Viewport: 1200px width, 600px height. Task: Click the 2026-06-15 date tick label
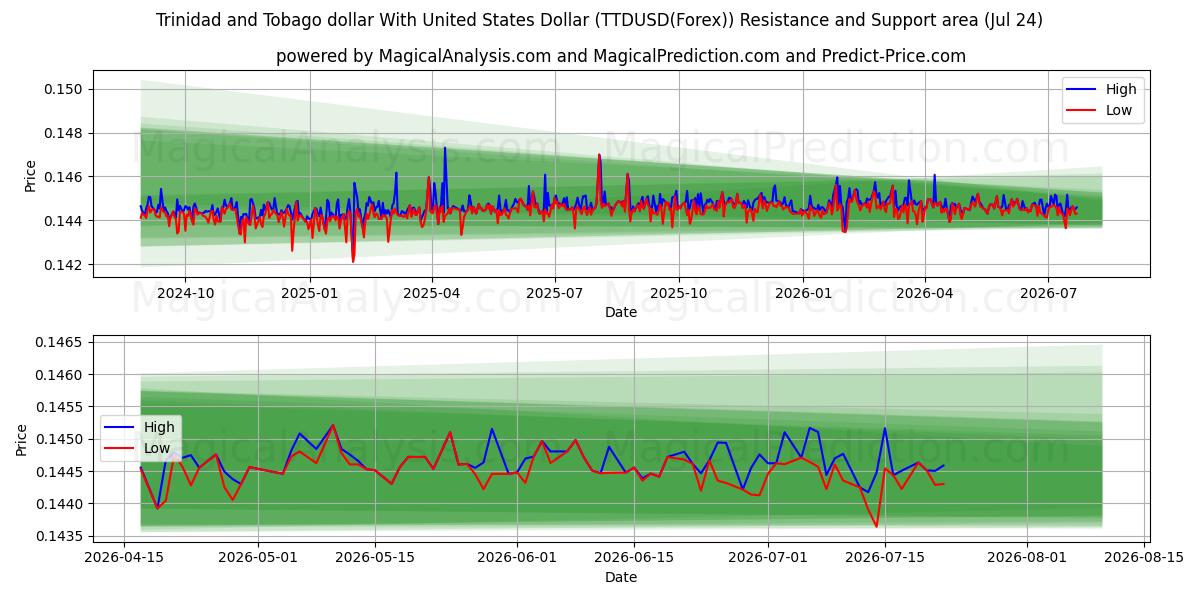pyautogui.click(x=634, y=559)
